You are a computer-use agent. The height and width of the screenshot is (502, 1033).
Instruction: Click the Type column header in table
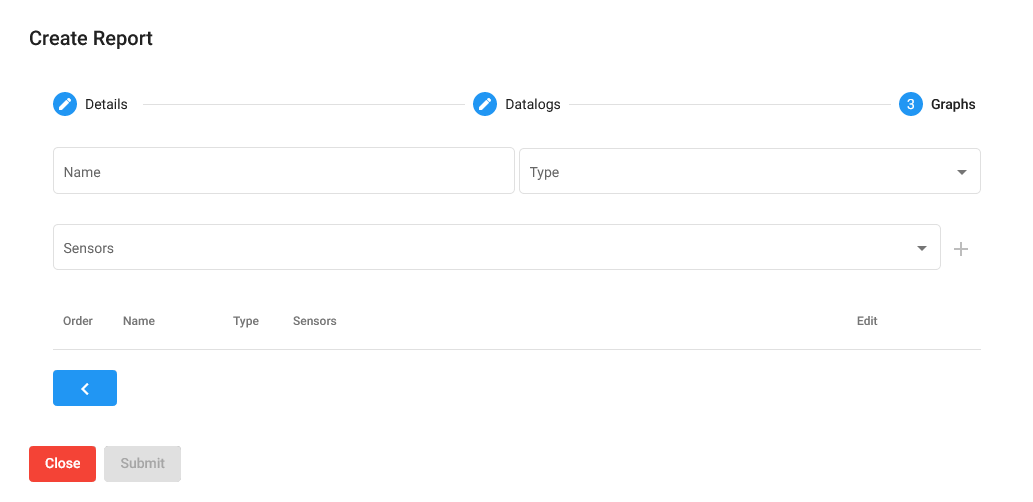point(246,321)
